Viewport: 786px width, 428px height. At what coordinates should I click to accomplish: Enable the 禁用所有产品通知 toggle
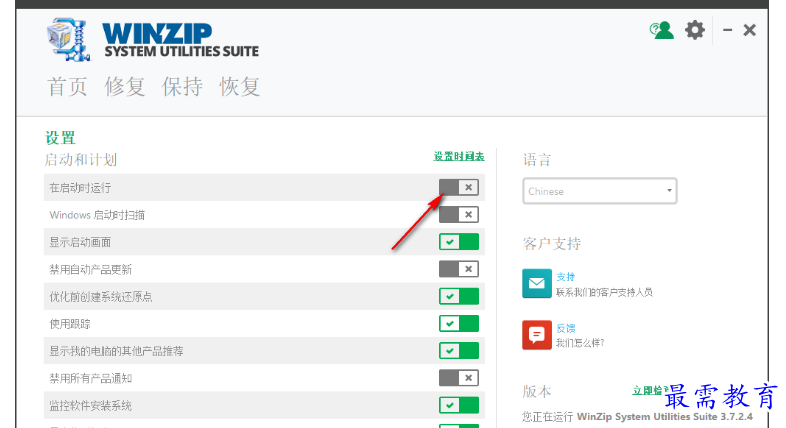(459, 378)
